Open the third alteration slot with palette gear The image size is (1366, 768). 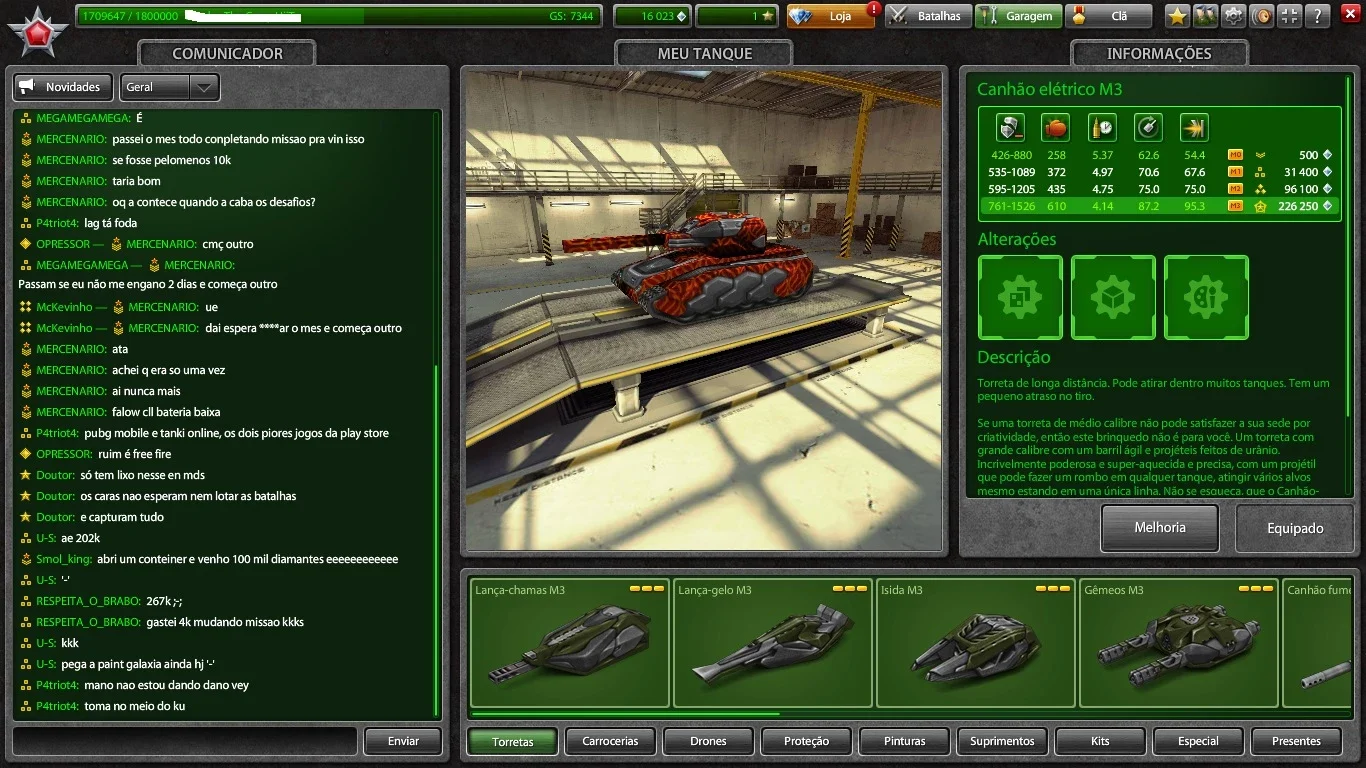(x=1206, y=297)
